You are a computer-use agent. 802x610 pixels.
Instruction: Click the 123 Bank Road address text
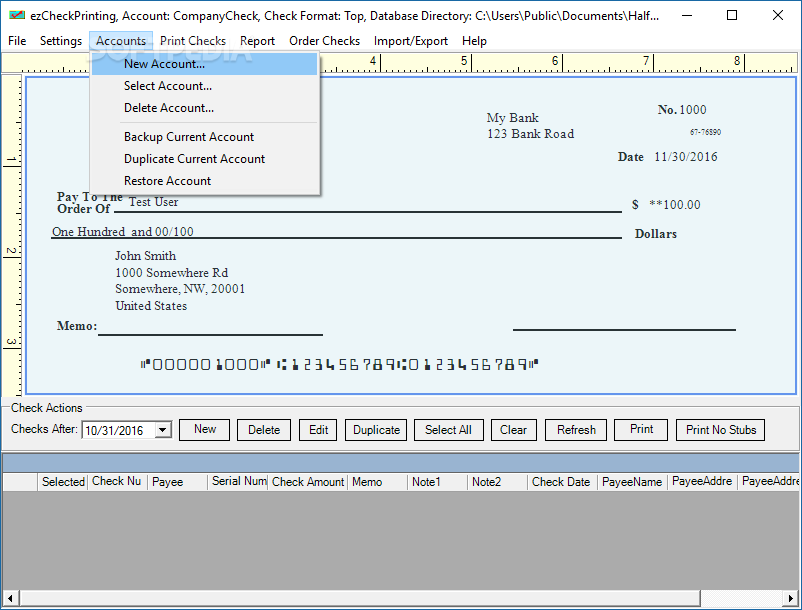[x=530, y=133]
